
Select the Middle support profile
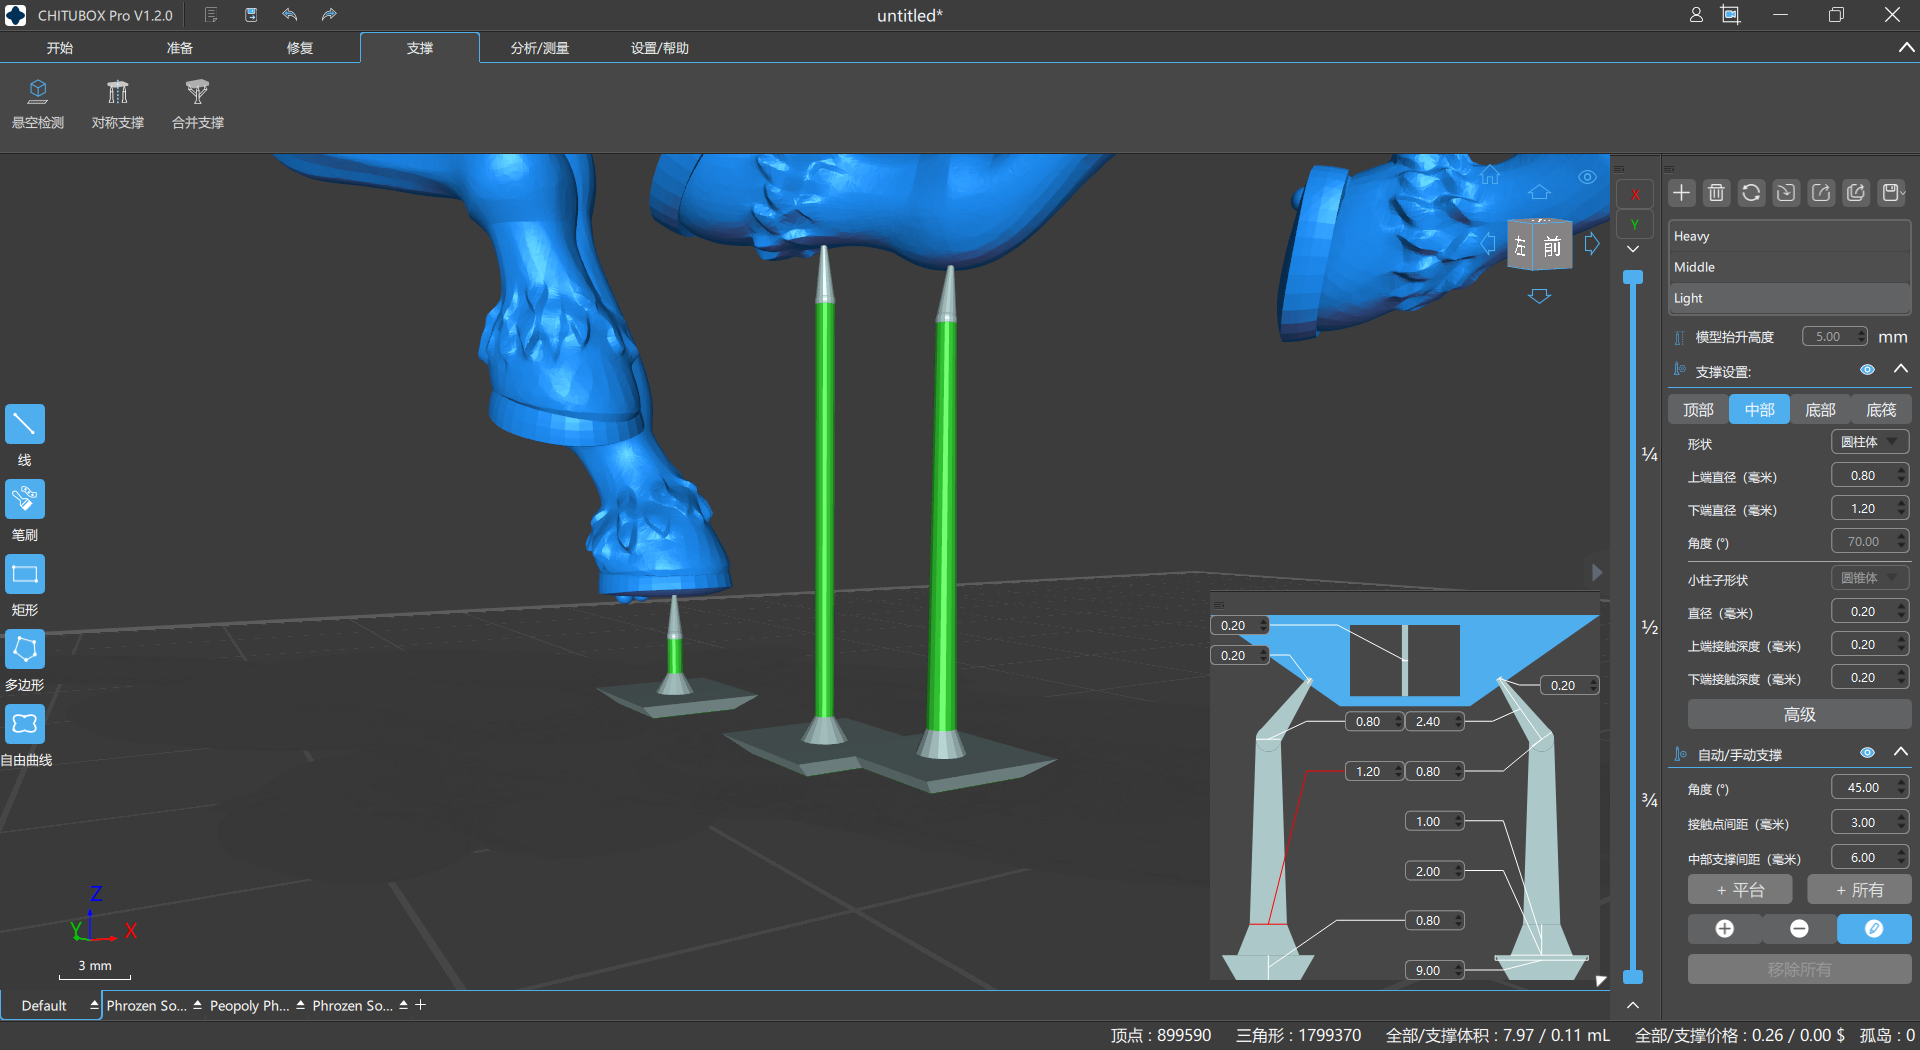coord(1789,267)
